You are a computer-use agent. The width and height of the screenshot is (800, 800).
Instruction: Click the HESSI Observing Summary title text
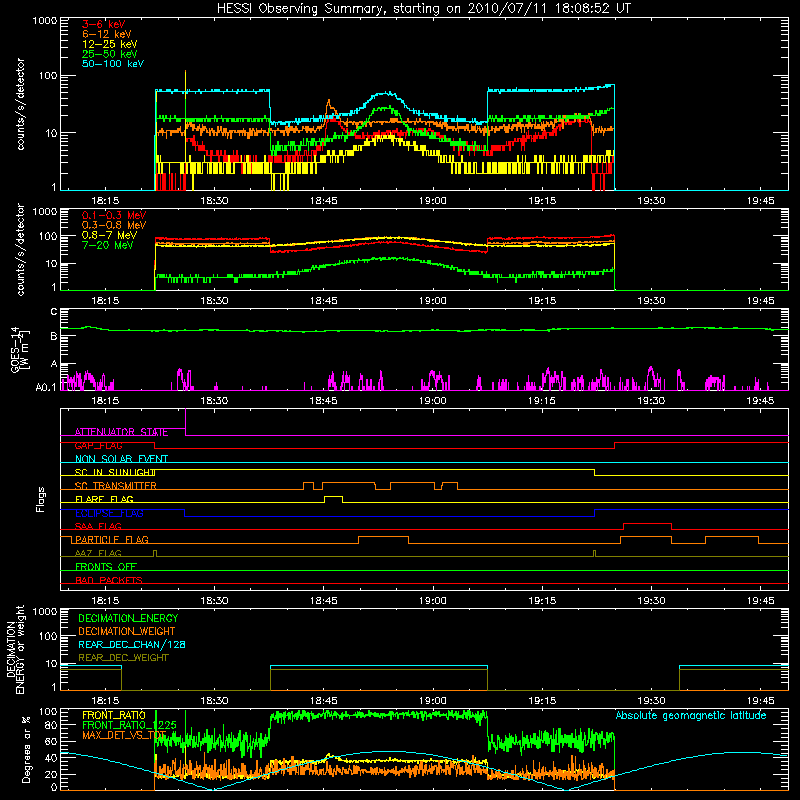point(423,8)
